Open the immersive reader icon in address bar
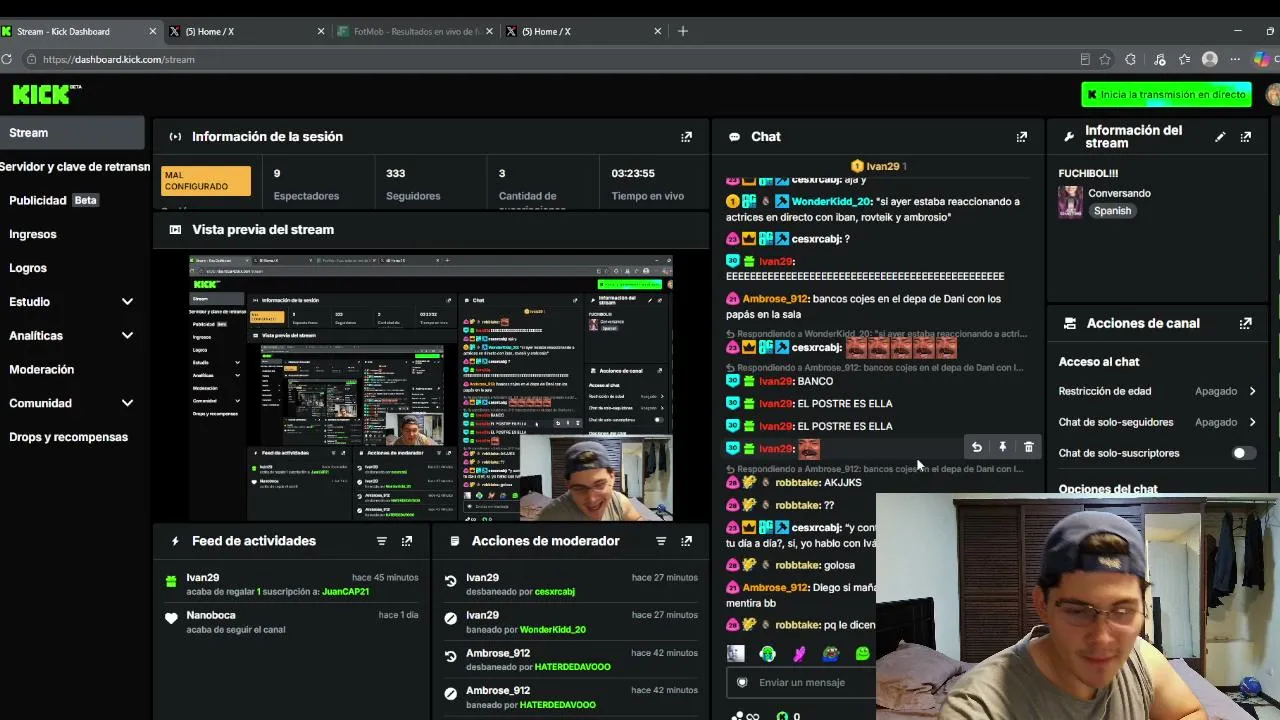This screenshot has height=720, width=1280. pos(1085,59)
